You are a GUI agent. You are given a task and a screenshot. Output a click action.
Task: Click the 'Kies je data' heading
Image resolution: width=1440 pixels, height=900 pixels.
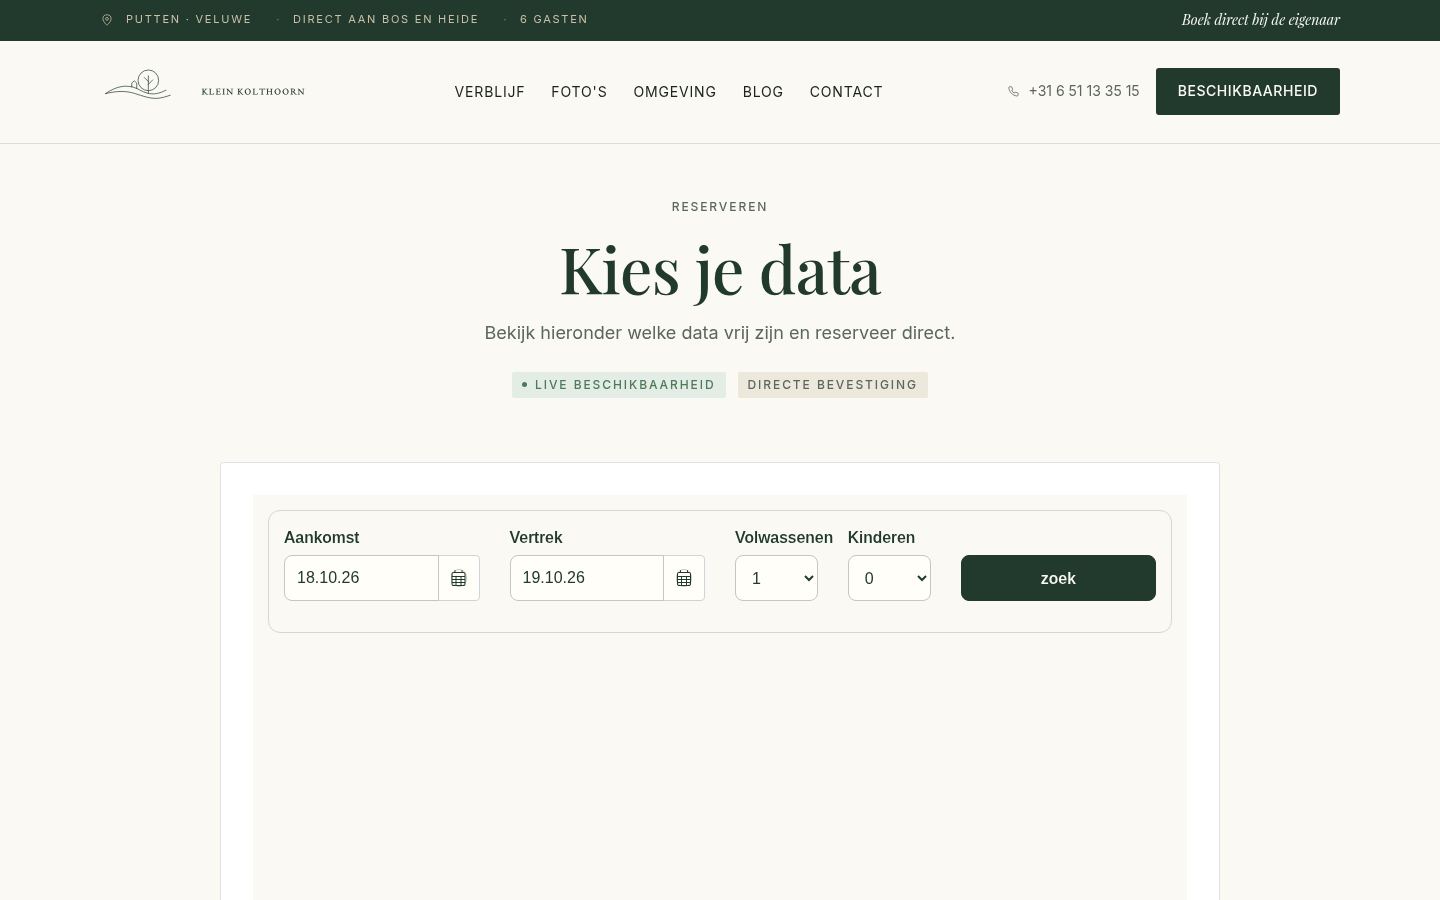point(720,270)
